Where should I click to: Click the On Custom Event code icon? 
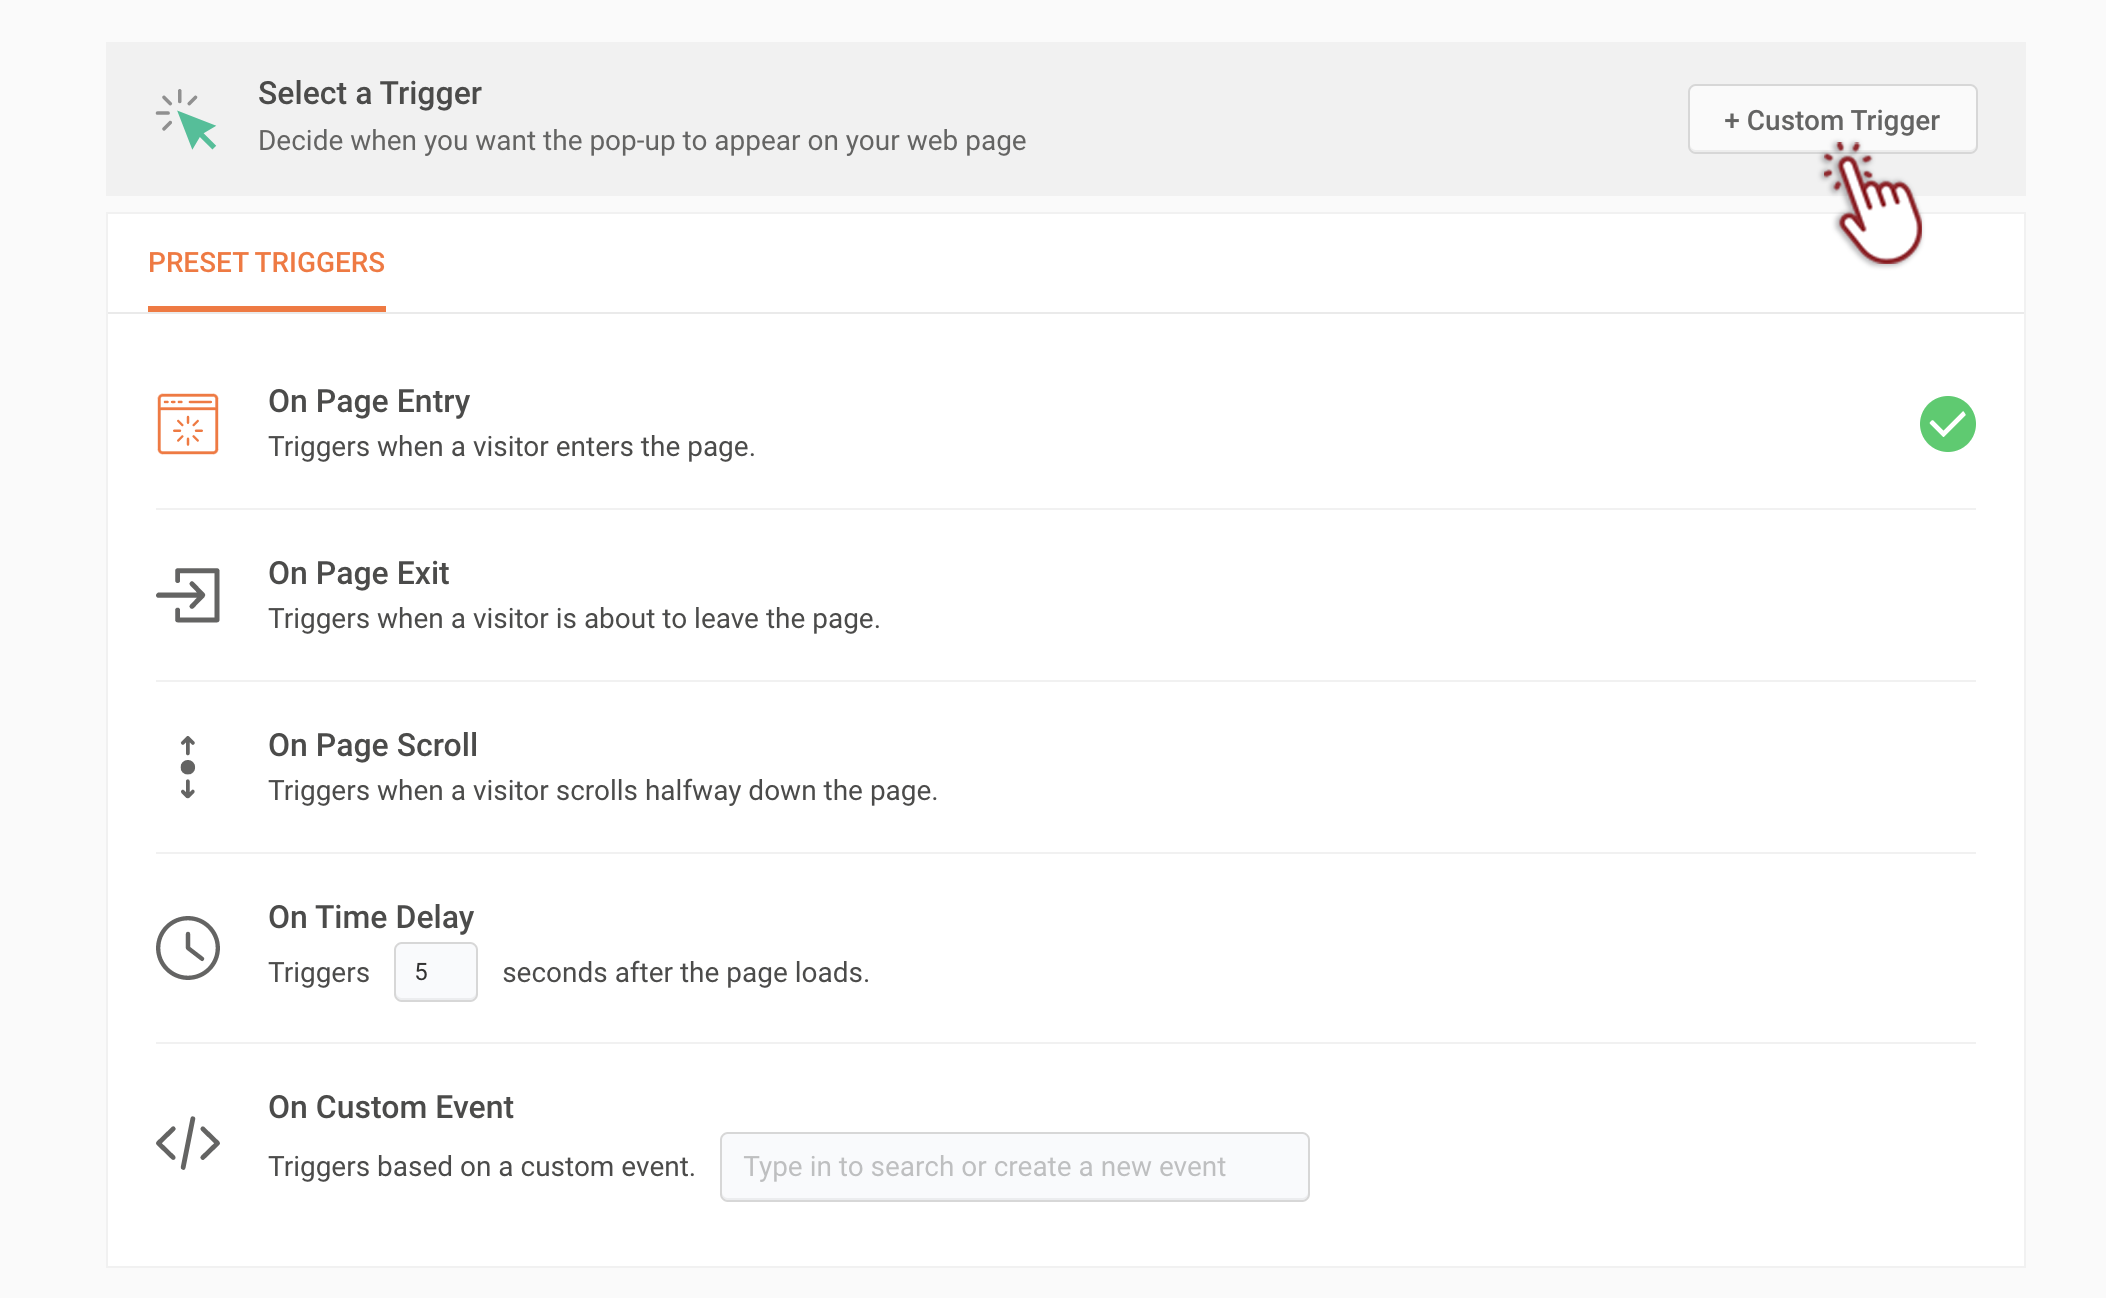coord(187,1142)
